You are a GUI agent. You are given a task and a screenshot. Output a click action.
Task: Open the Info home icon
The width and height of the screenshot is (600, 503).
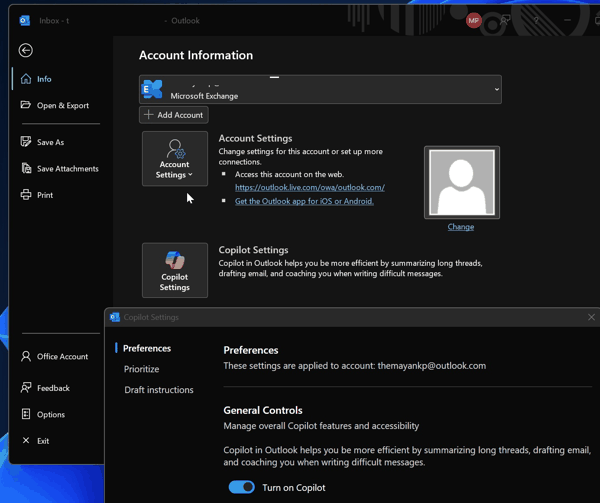tap(26, 79)
